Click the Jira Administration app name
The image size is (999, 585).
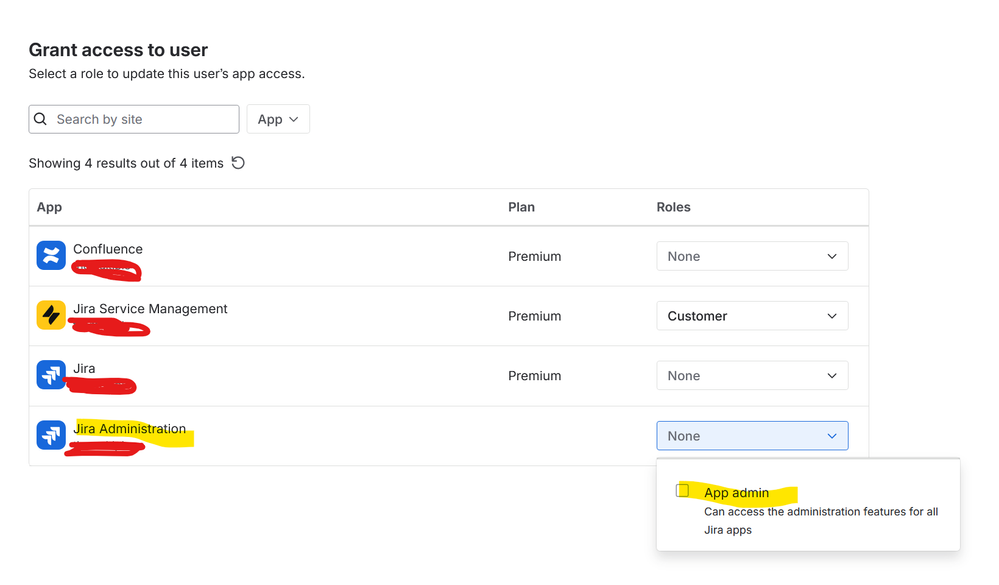coord(130,429)
